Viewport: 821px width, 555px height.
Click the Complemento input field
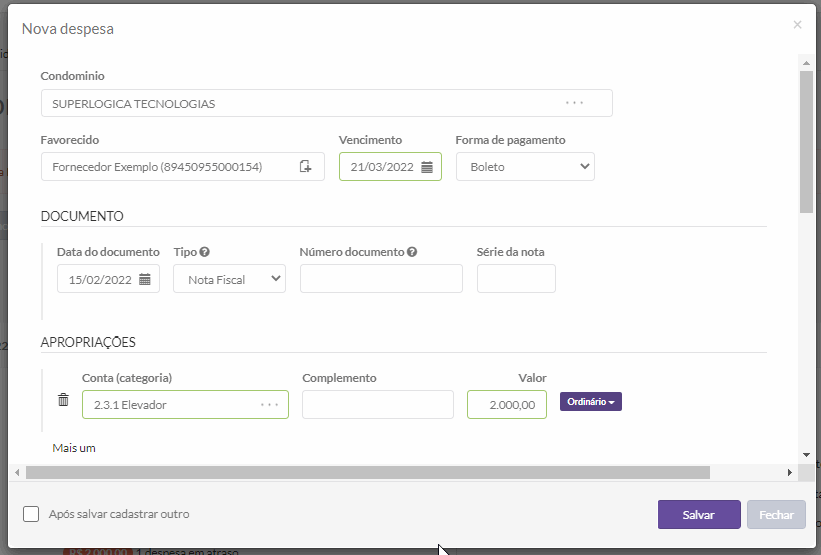[378, 404]
